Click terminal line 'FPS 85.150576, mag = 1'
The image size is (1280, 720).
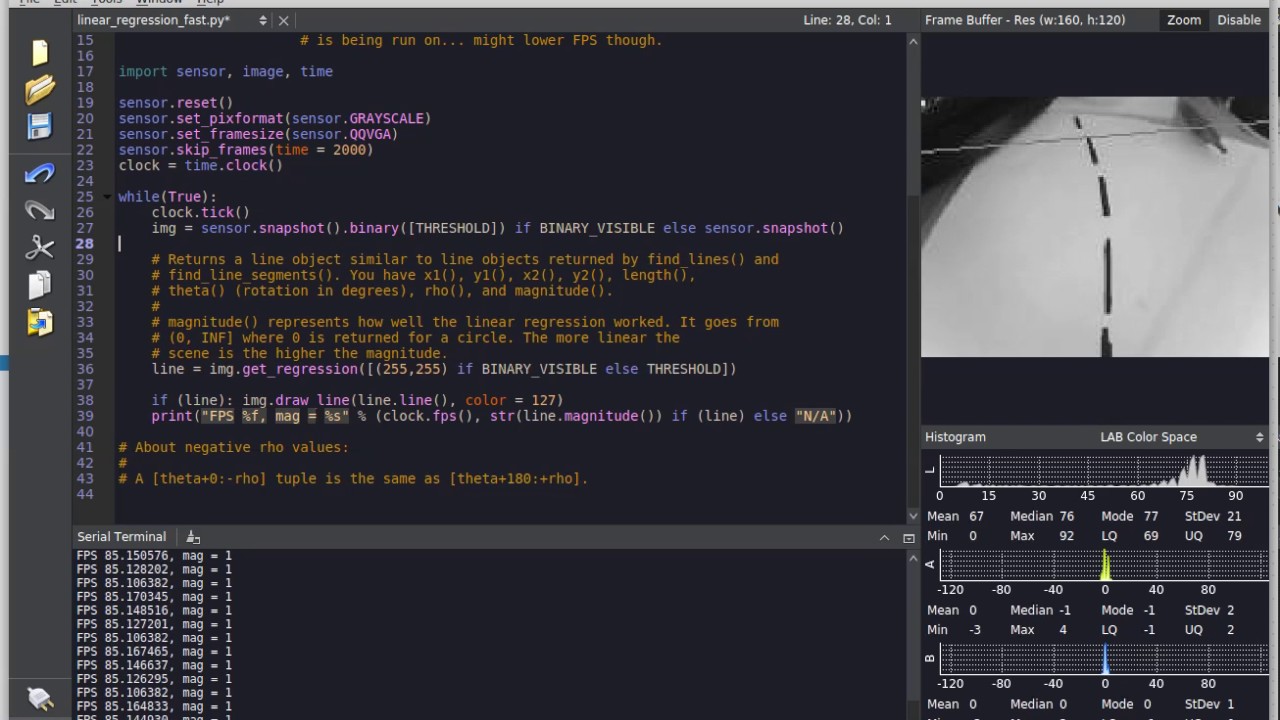tap(154, 555)
